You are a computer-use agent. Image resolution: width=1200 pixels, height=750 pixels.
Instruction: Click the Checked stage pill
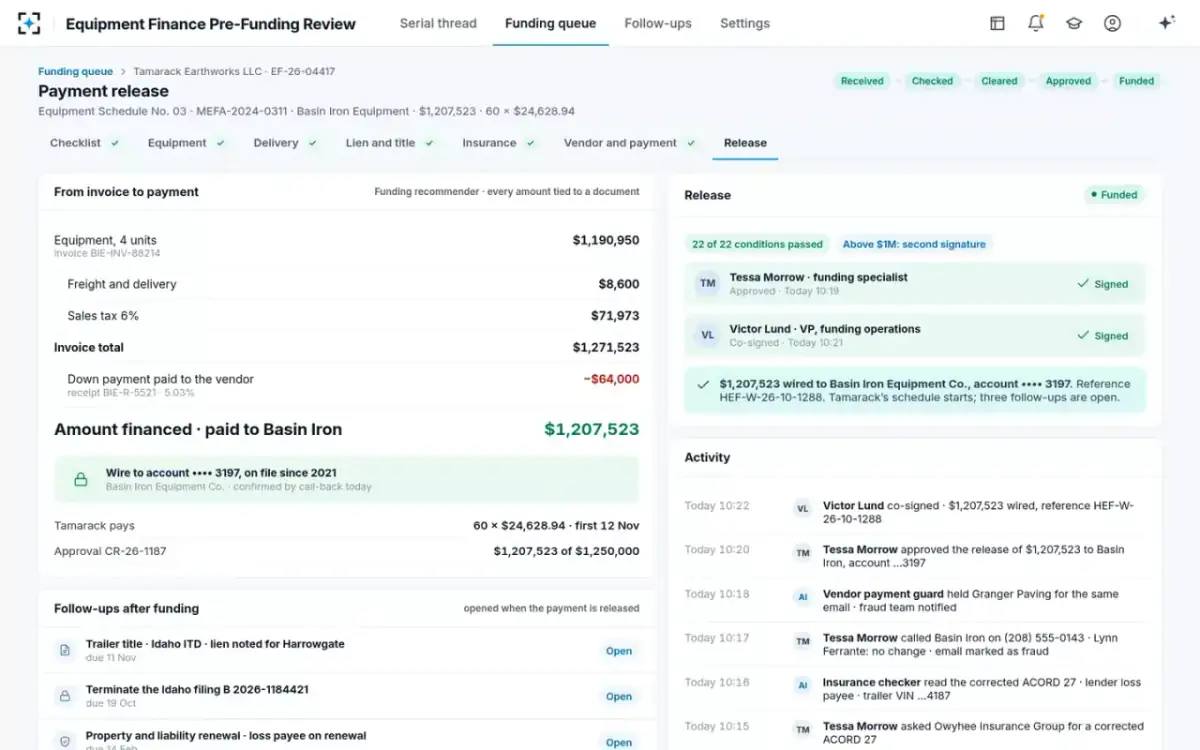point(932,81)
